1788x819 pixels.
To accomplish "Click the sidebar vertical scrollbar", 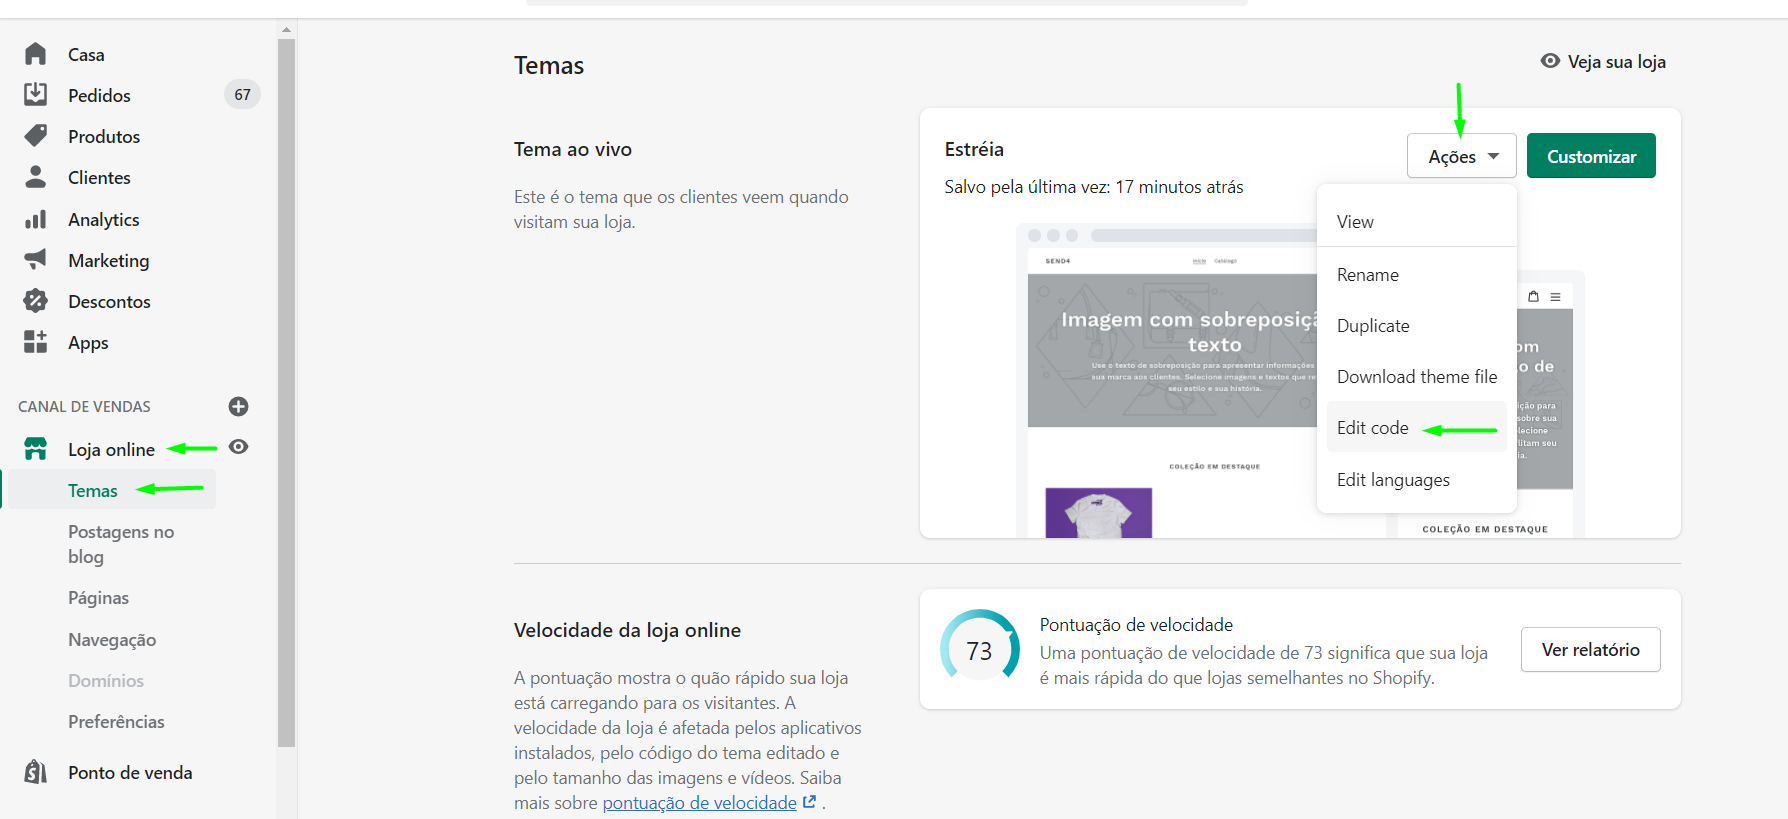I will click(x=287, y=392).
